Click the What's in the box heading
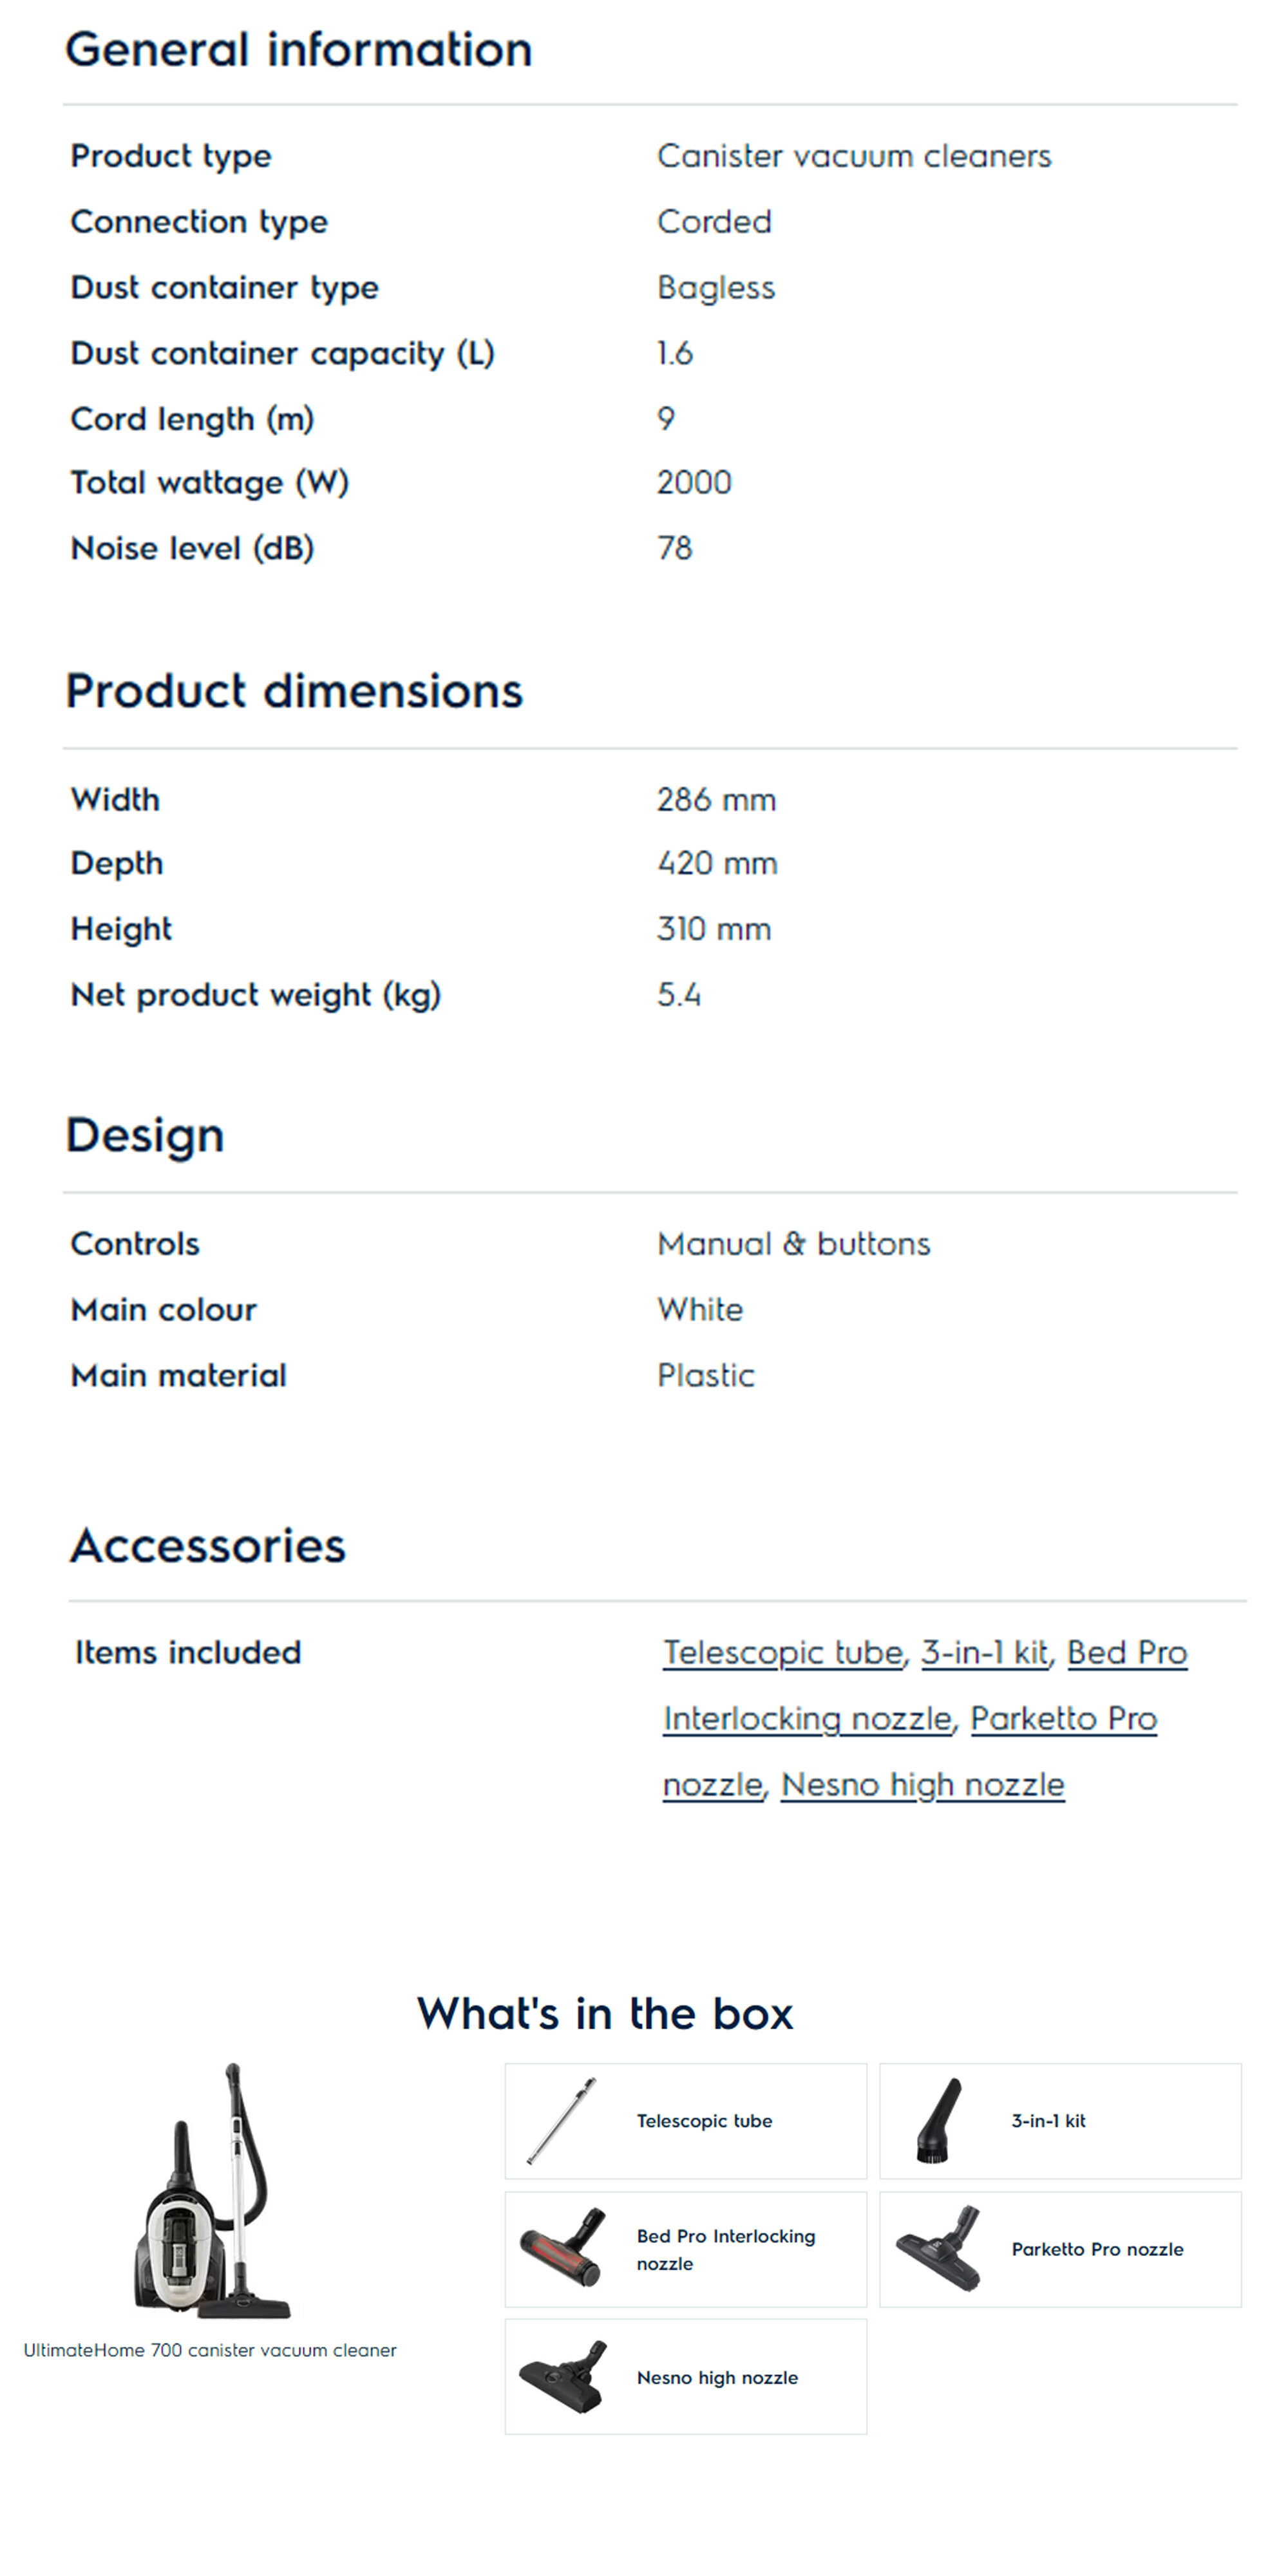 point(605,2013)
